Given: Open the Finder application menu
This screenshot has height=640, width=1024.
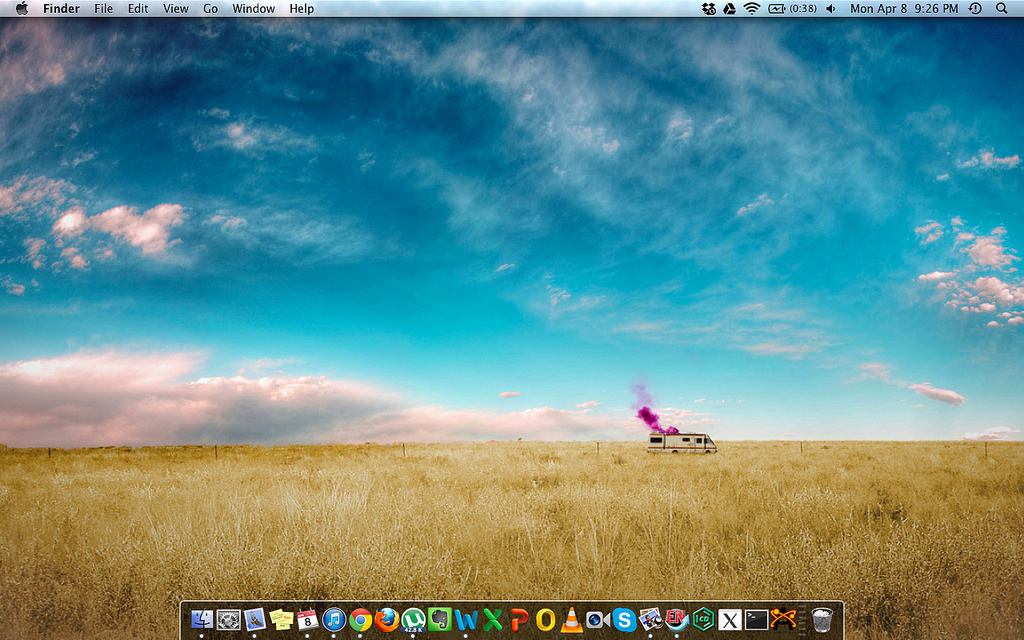Looking at the screenshot, I should 61,8.
